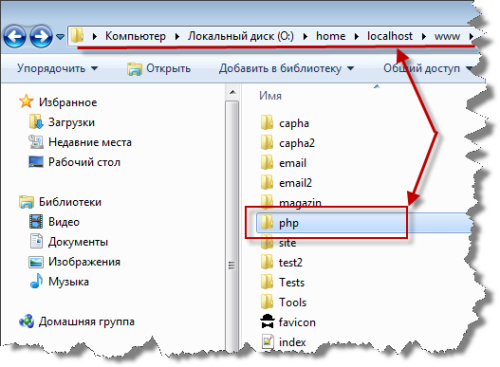The image size is (500, 367).
Task: Select the index file icon
Action: (x=267, y=341)
